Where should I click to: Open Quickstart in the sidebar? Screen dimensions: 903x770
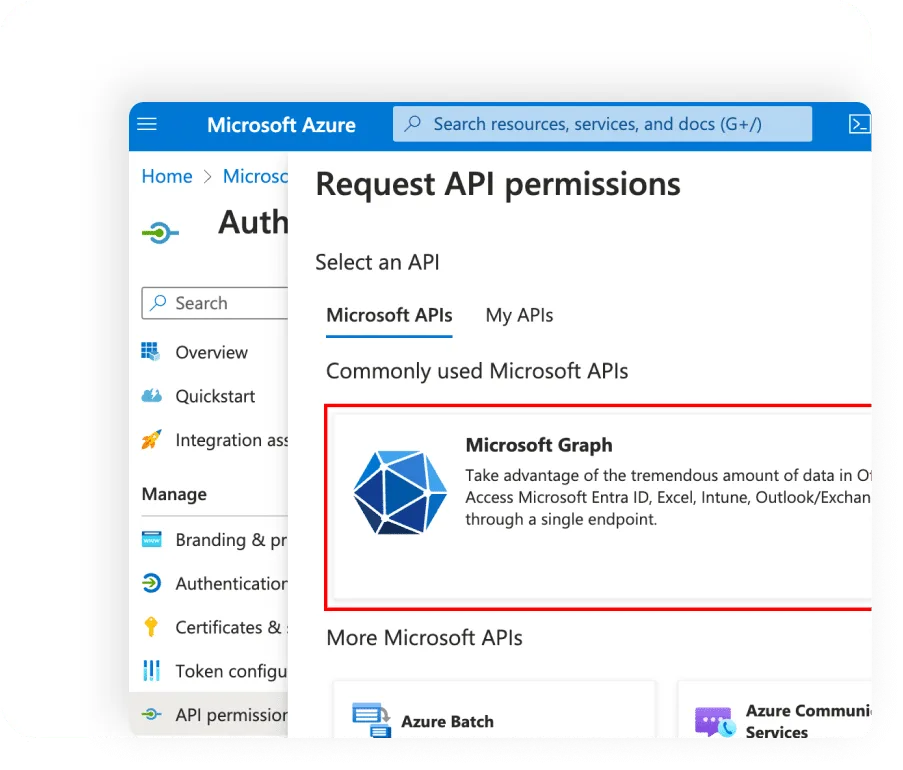coord(214,396)
